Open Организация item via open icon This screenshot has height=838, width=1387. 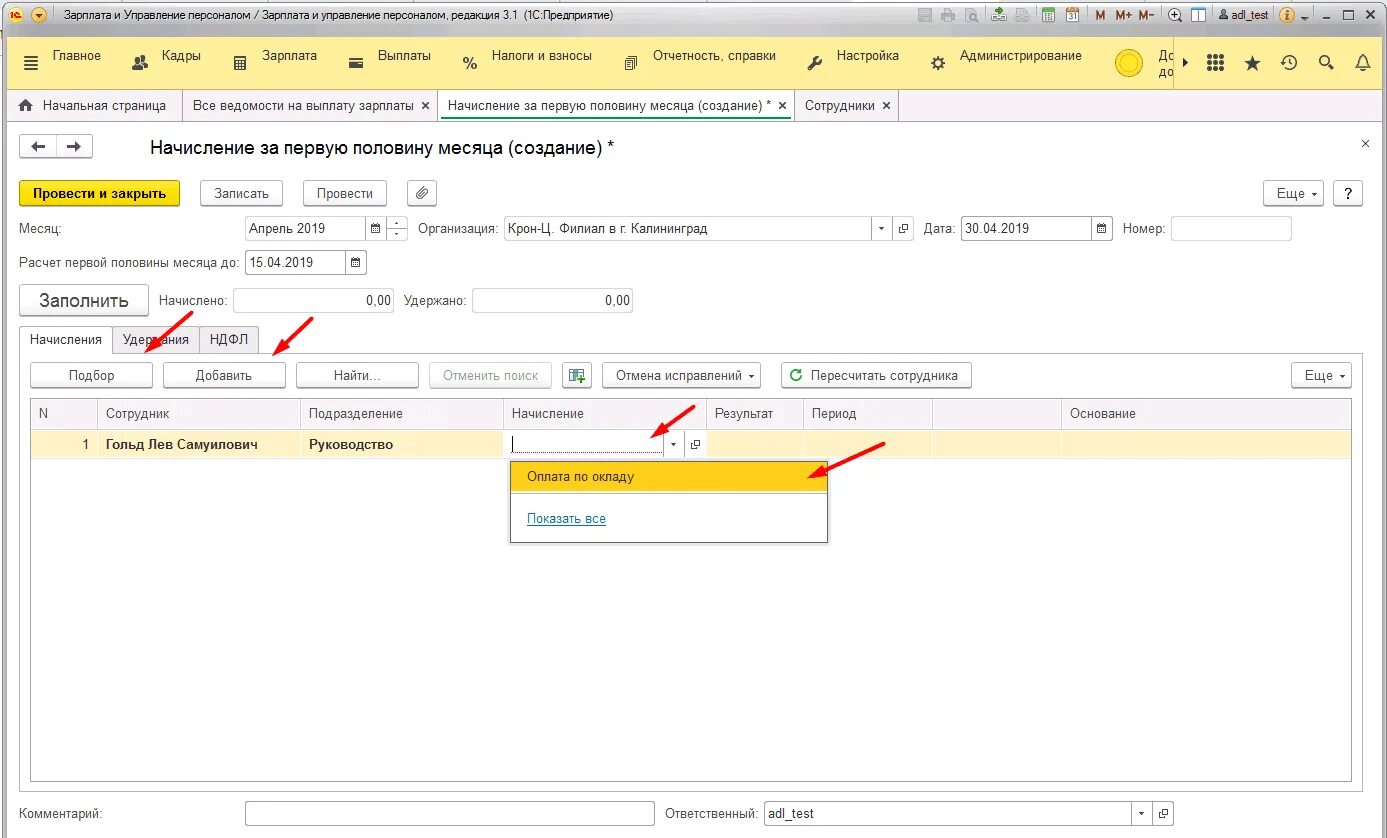point(903,228)
